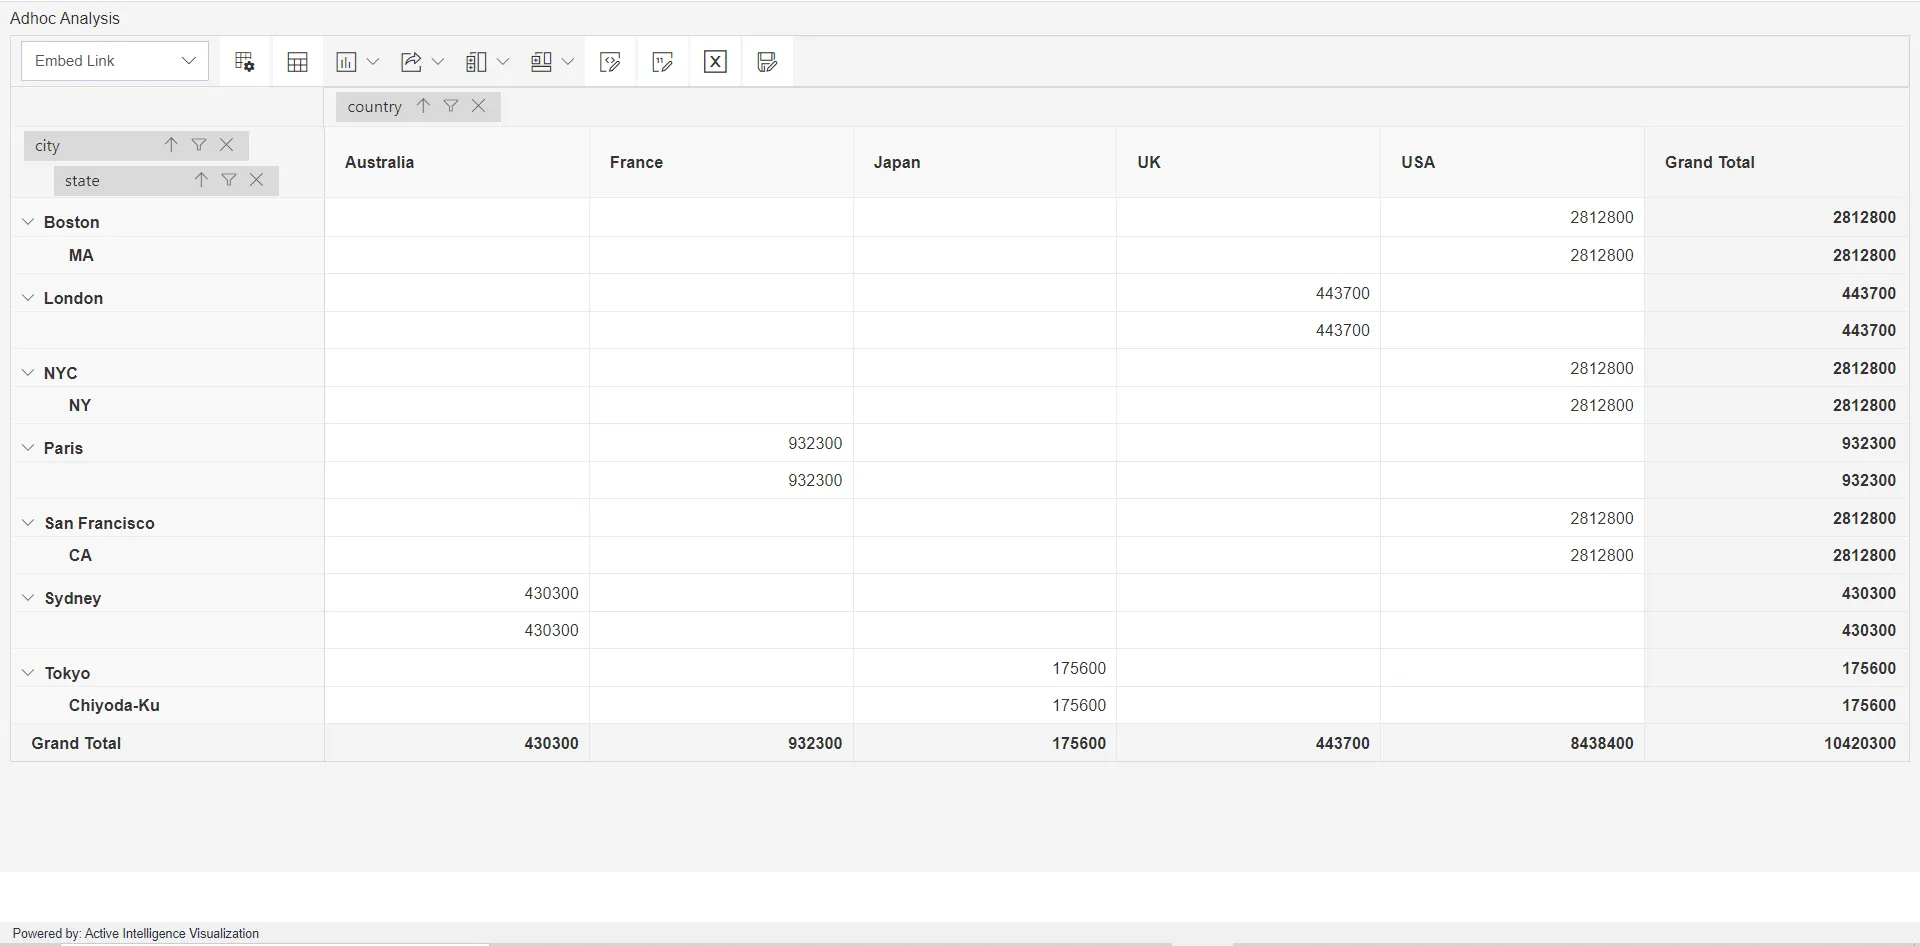Click the Excel export X icon

[715, 62]
